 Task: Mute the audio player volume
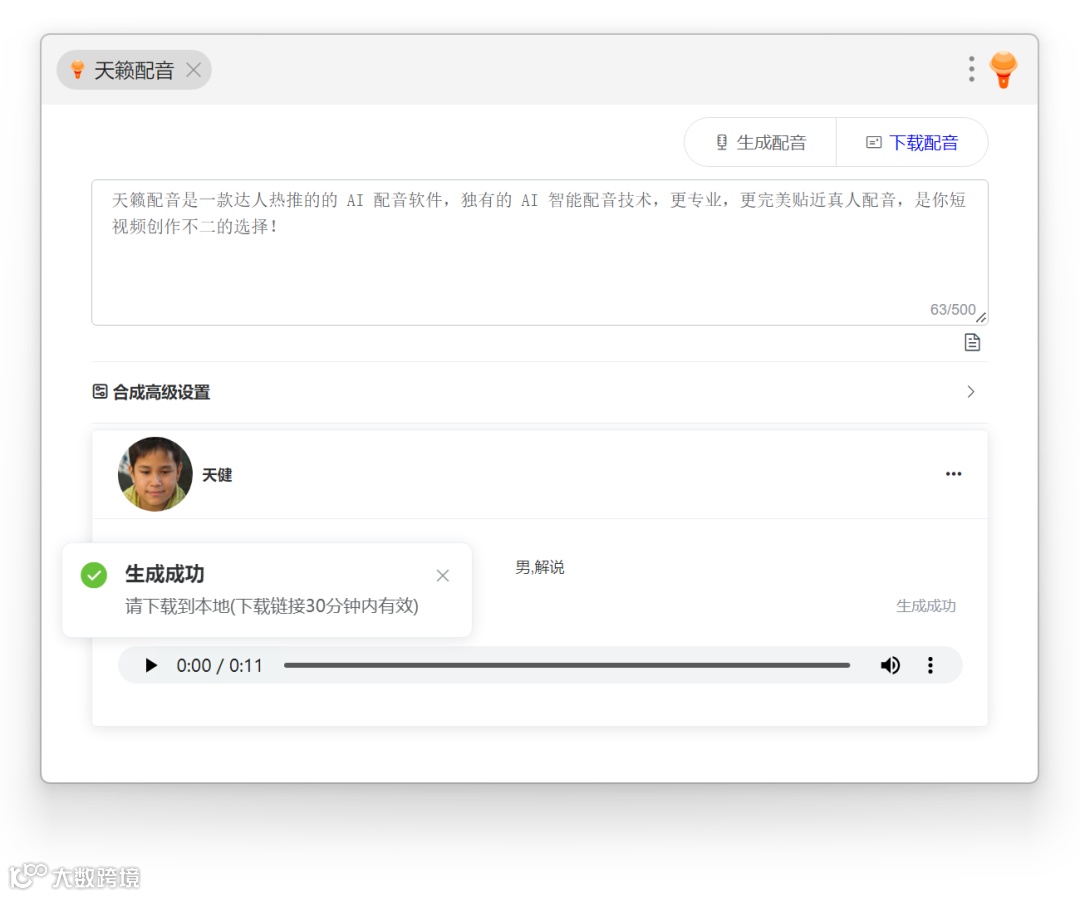coord(890,665)
